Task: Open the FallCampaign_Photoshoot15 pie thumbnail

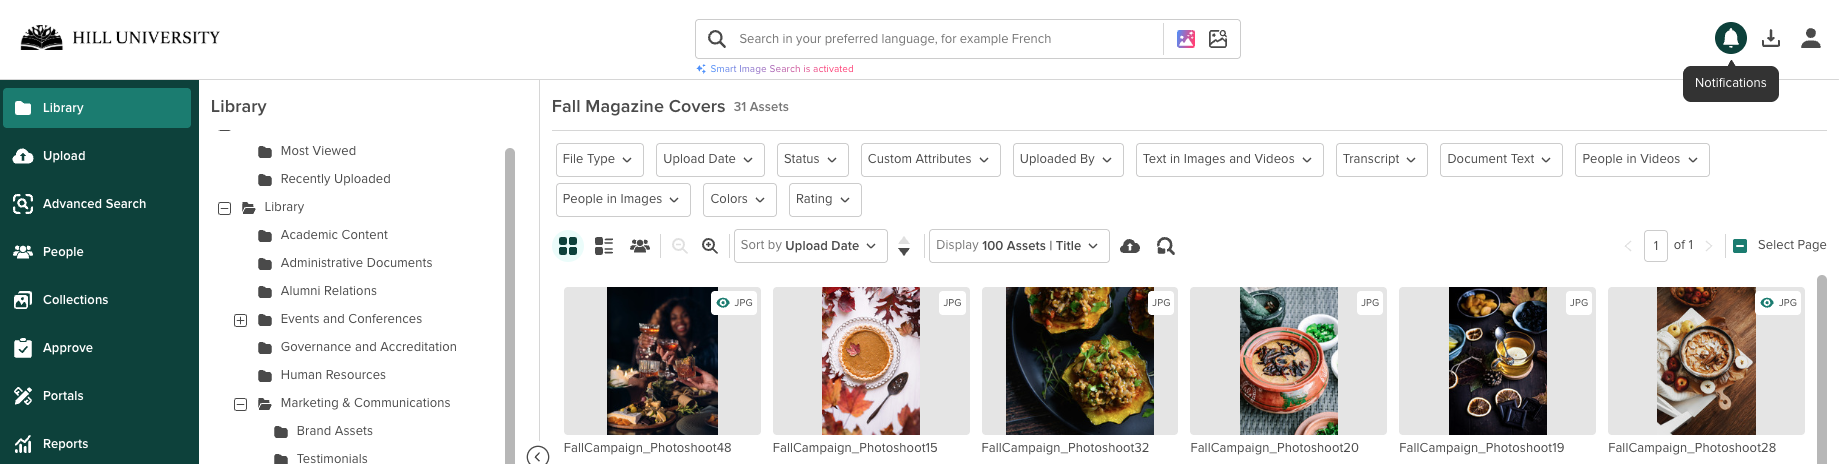Action: click(x=871, y=361)
